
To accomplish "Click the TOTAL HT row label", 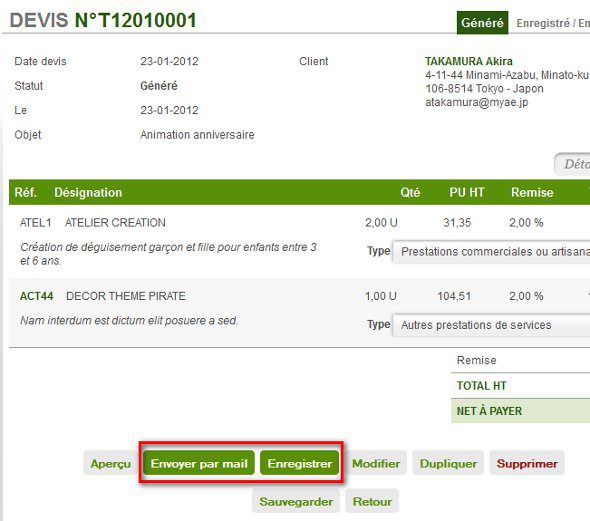I will coord(481,386).
